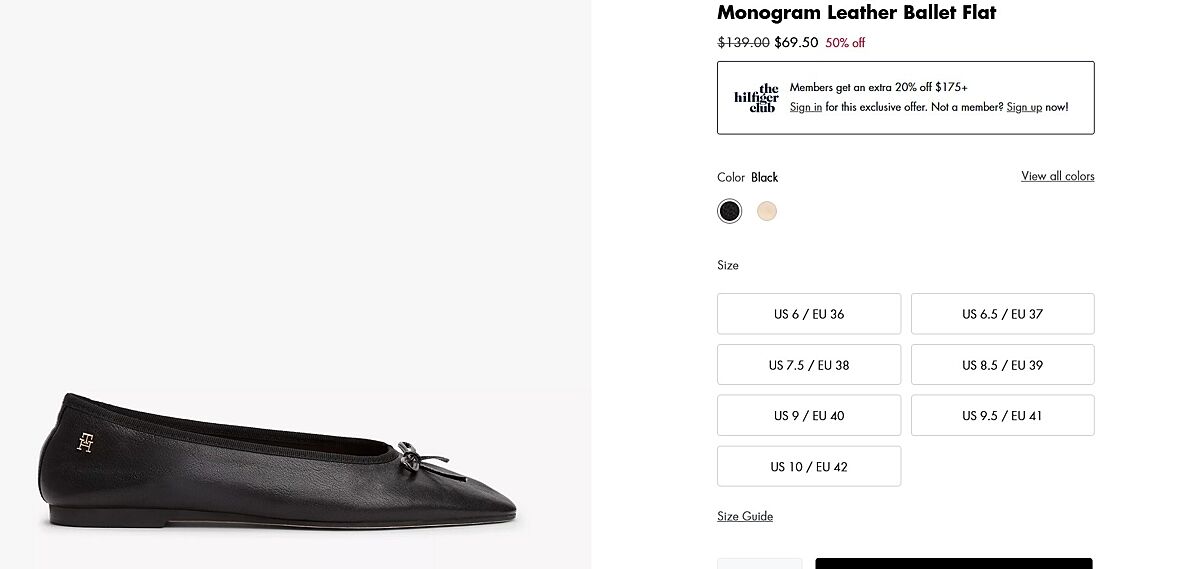Screen dimensions: 1200x569
Task: Select size US 6 / EU 36
Action: [x=809, y=314]
